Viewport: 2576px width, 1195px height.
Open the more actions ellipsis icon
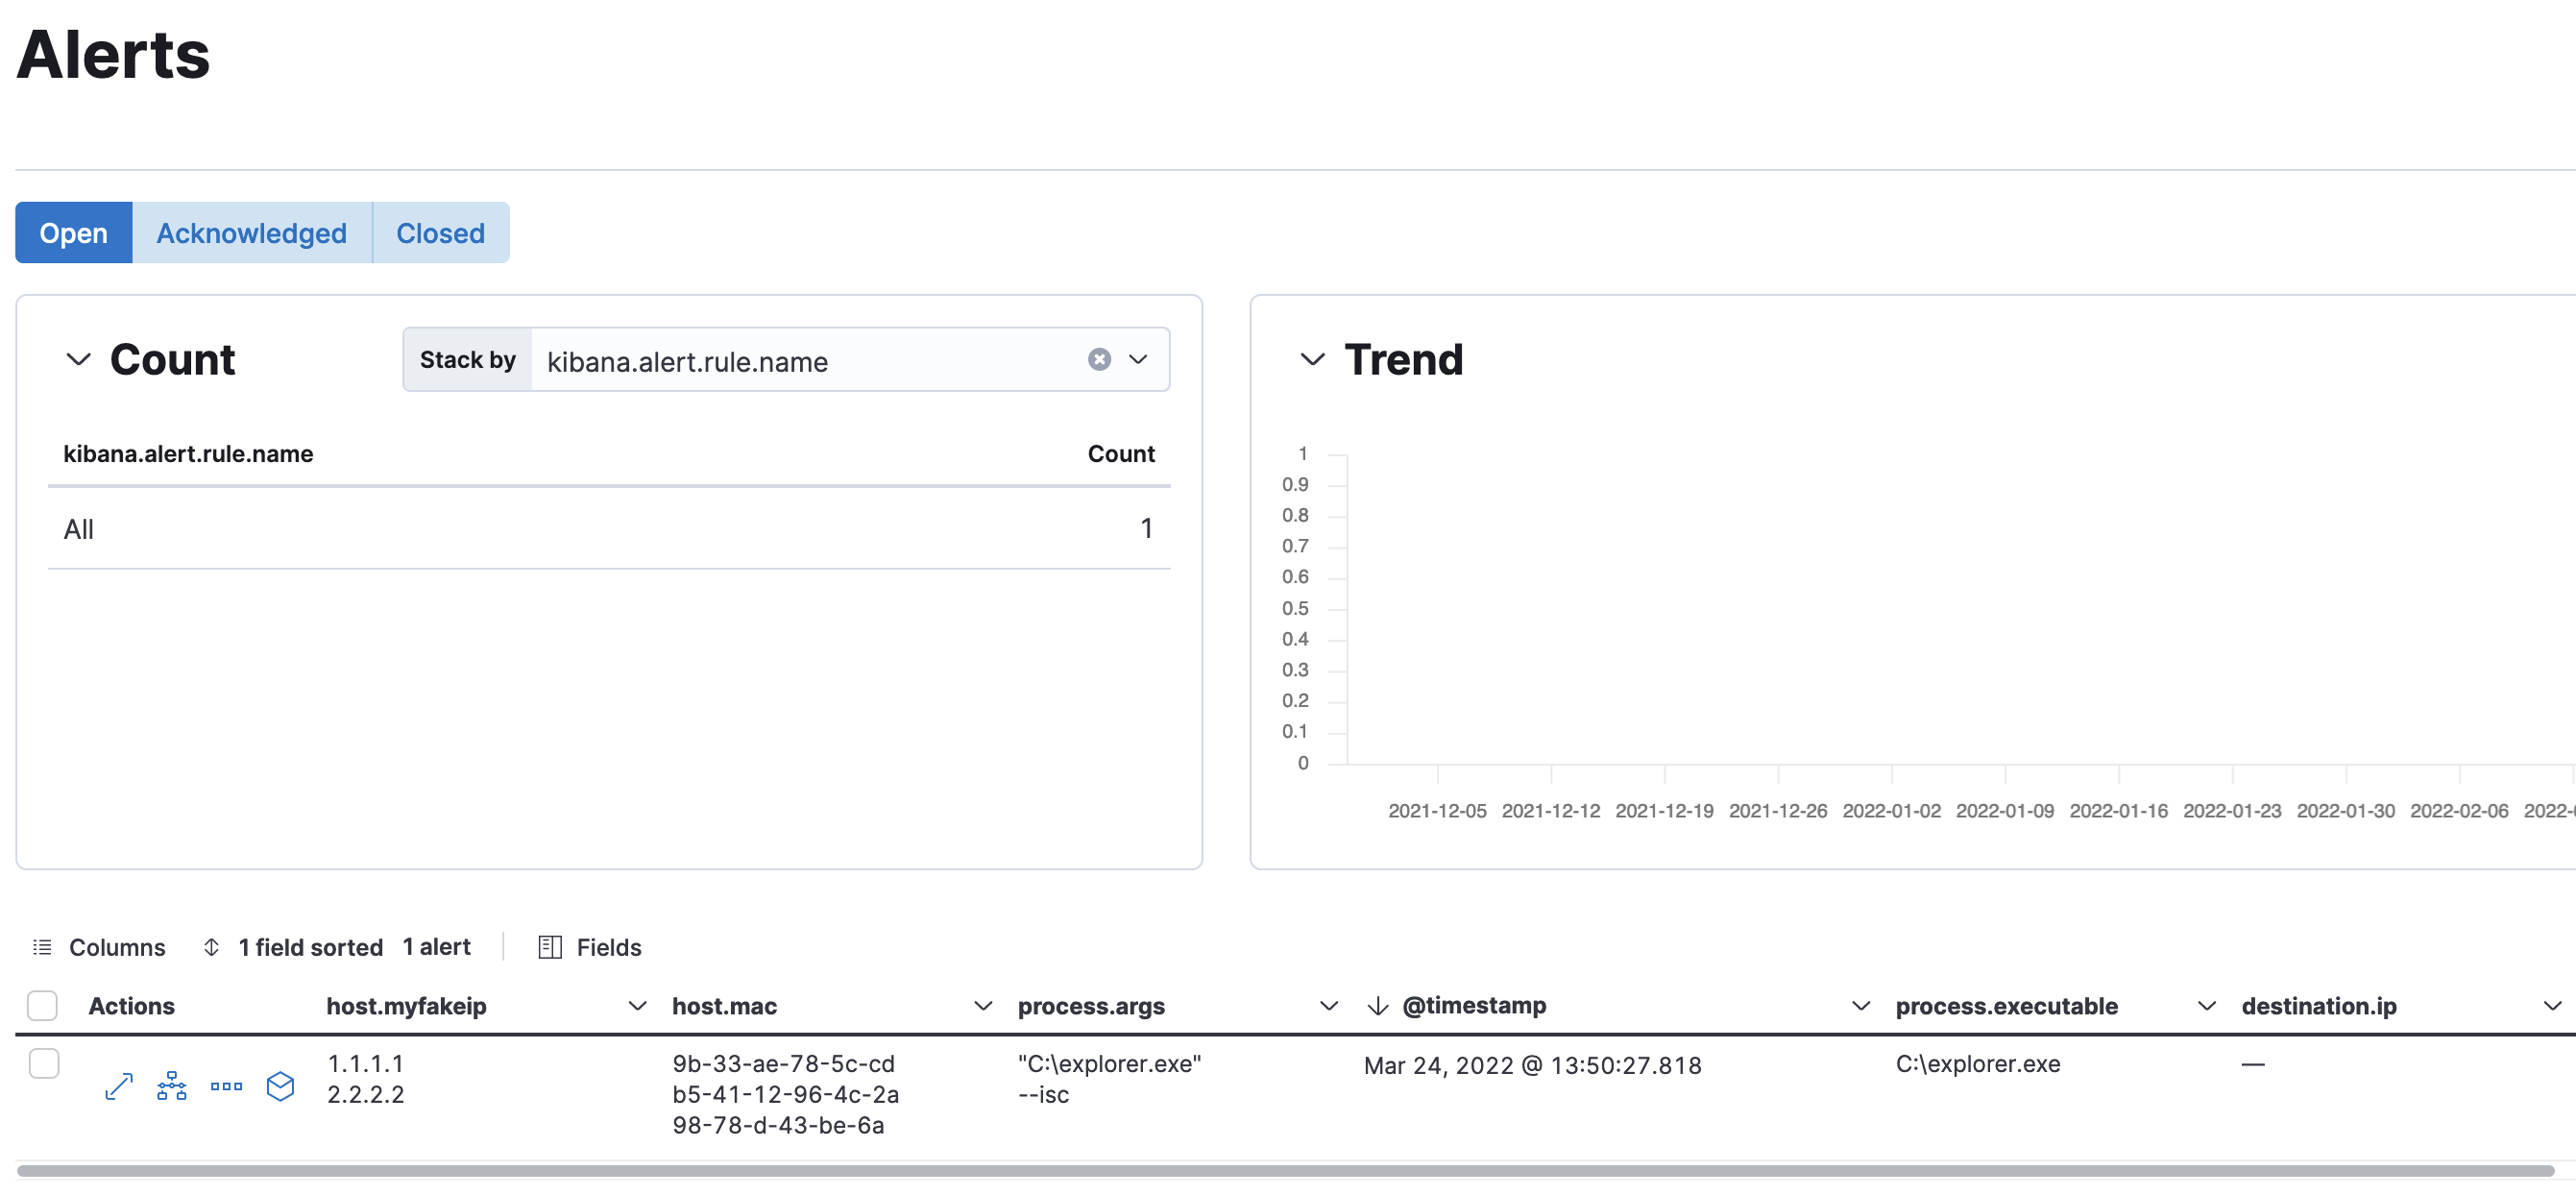tap(226, 1086)
